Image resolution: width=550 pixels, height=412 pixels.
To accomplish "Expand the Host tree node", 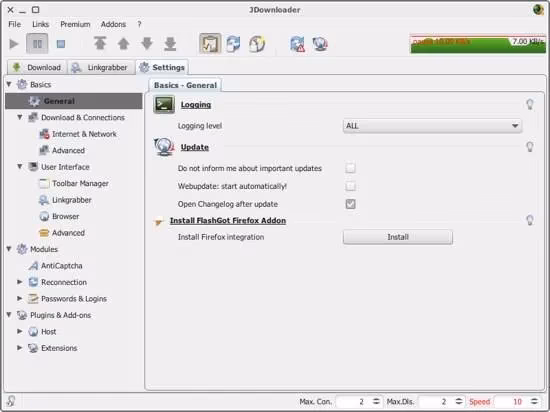I will (x=20, y=331).
